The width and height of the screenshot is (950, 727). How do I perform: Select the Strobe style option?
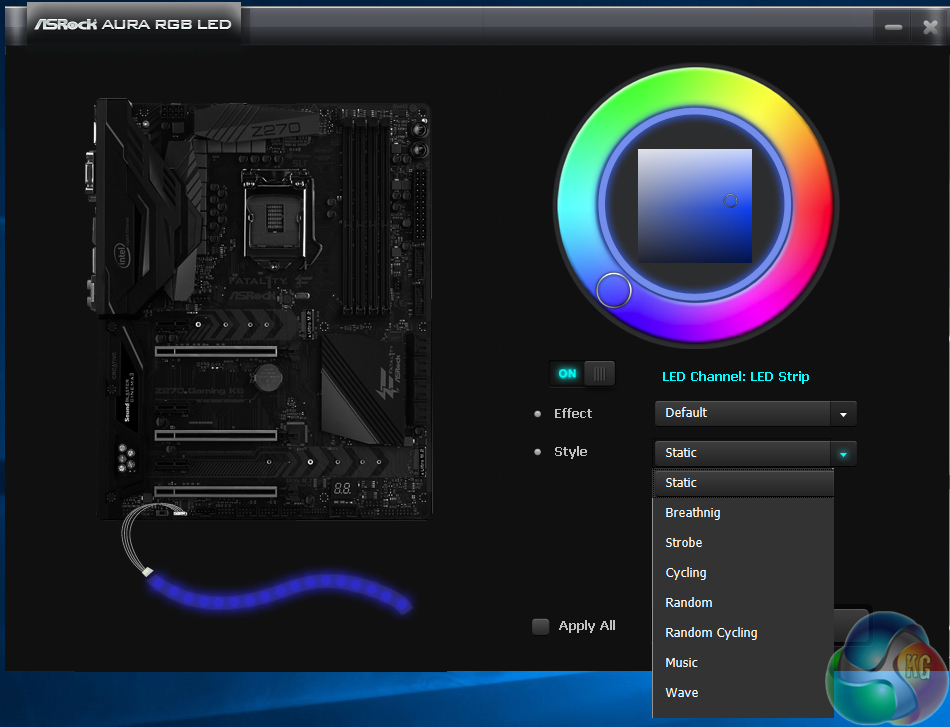743,543
